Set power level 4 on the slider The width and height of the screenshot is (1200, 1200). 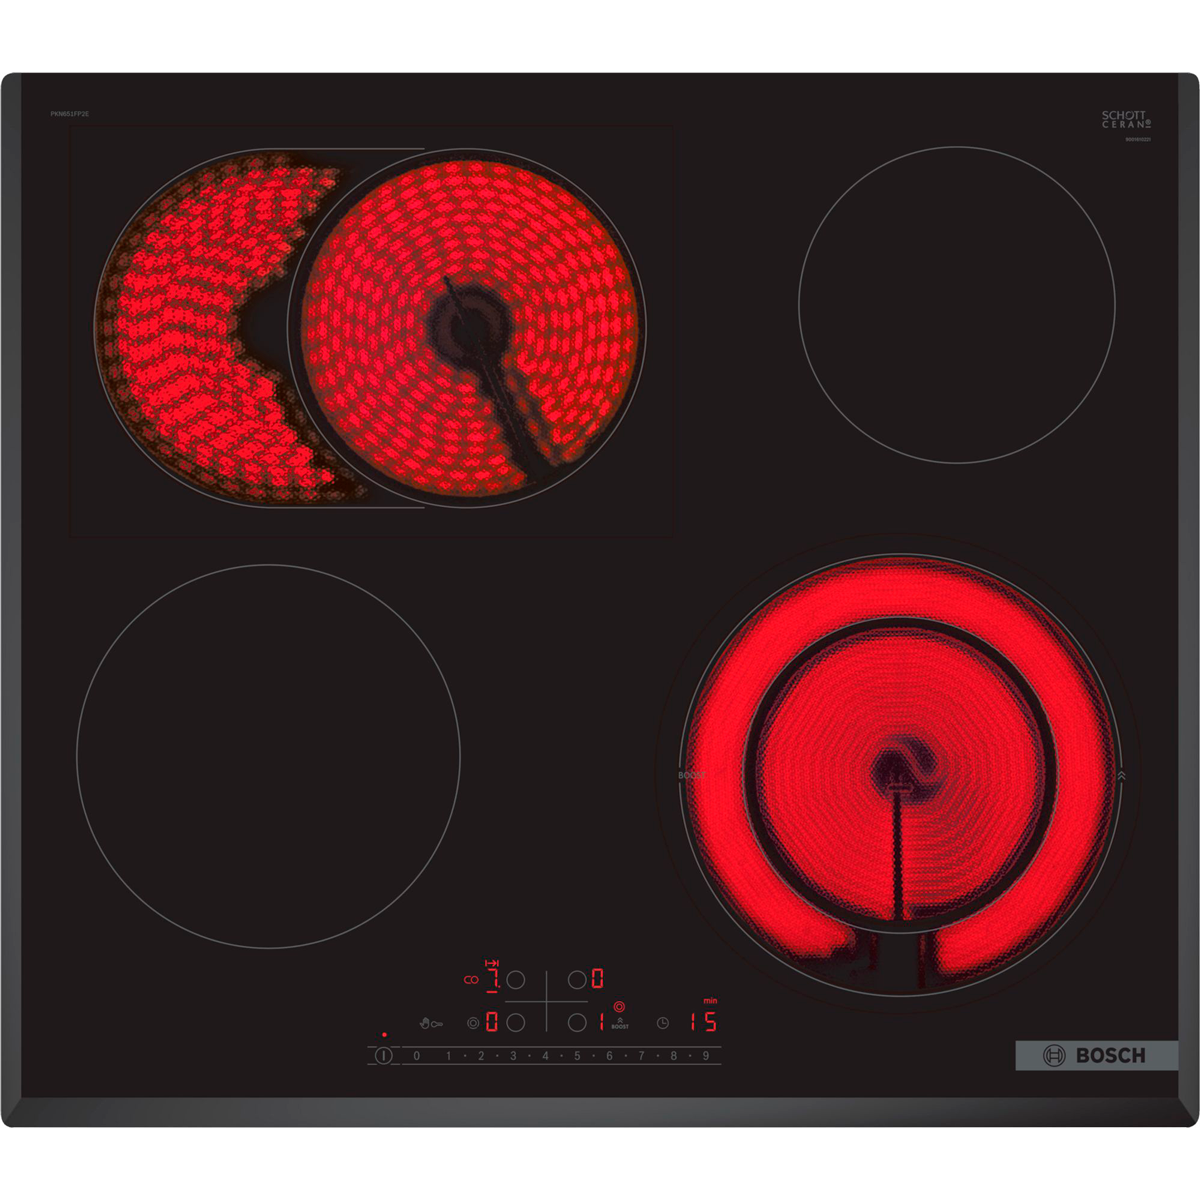[x=545, y=1056]
